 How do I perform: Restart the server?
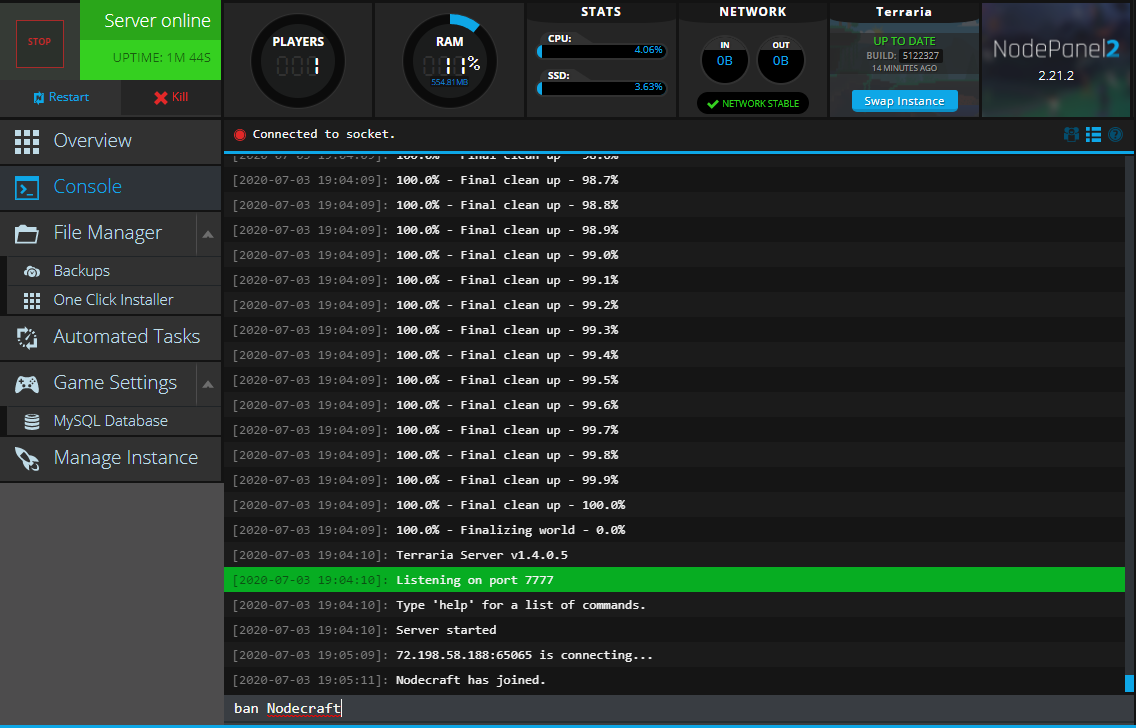61,97
